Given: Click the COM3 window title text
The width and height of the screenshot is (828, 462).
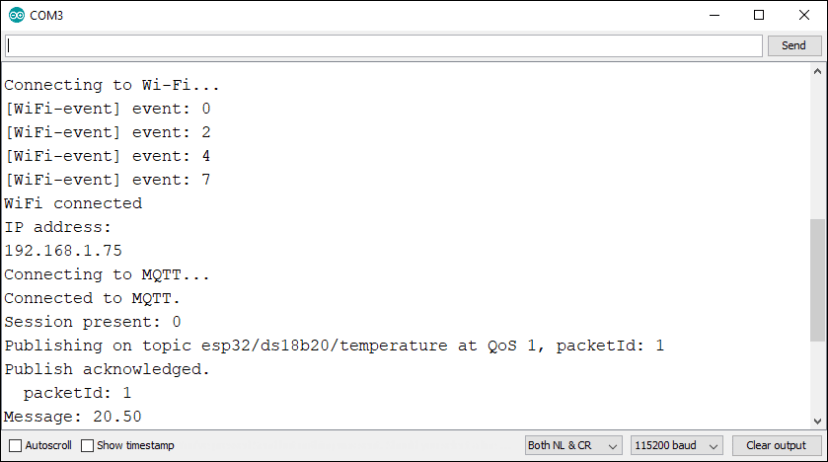Looking at the screenshot, I should [x=49, y=16].
